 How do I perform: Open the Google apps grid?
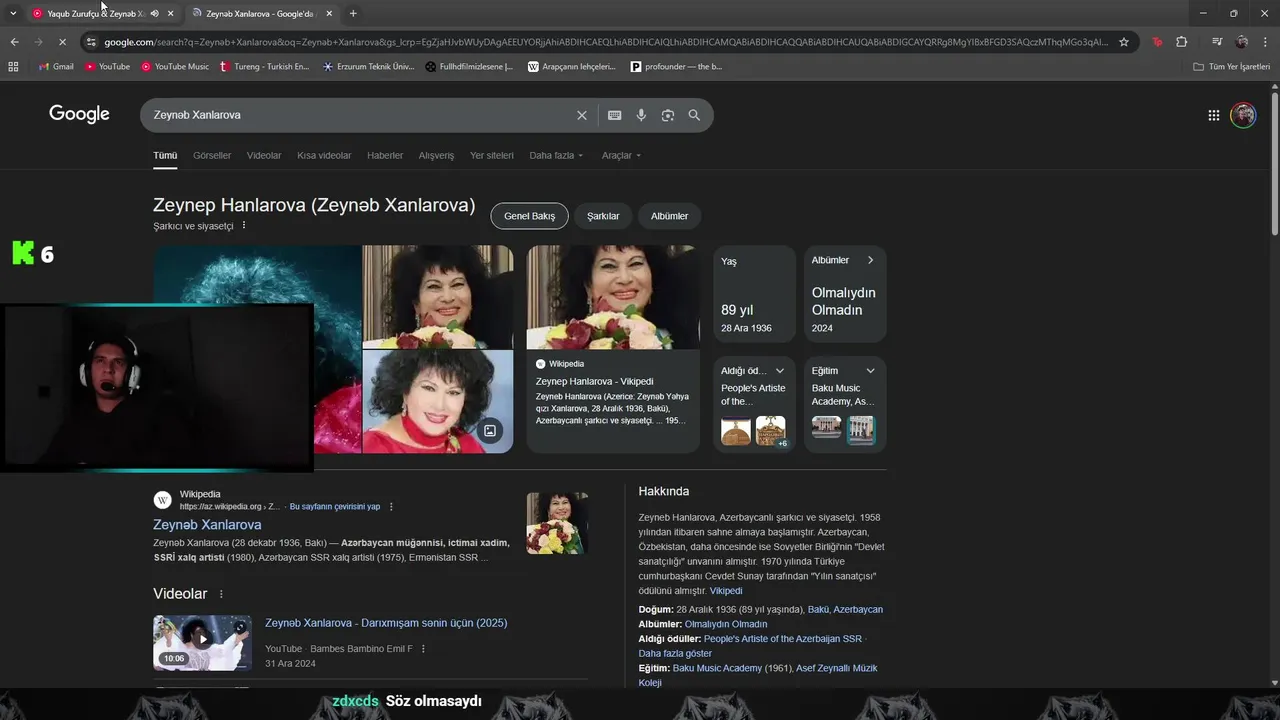pos(1214,115)
